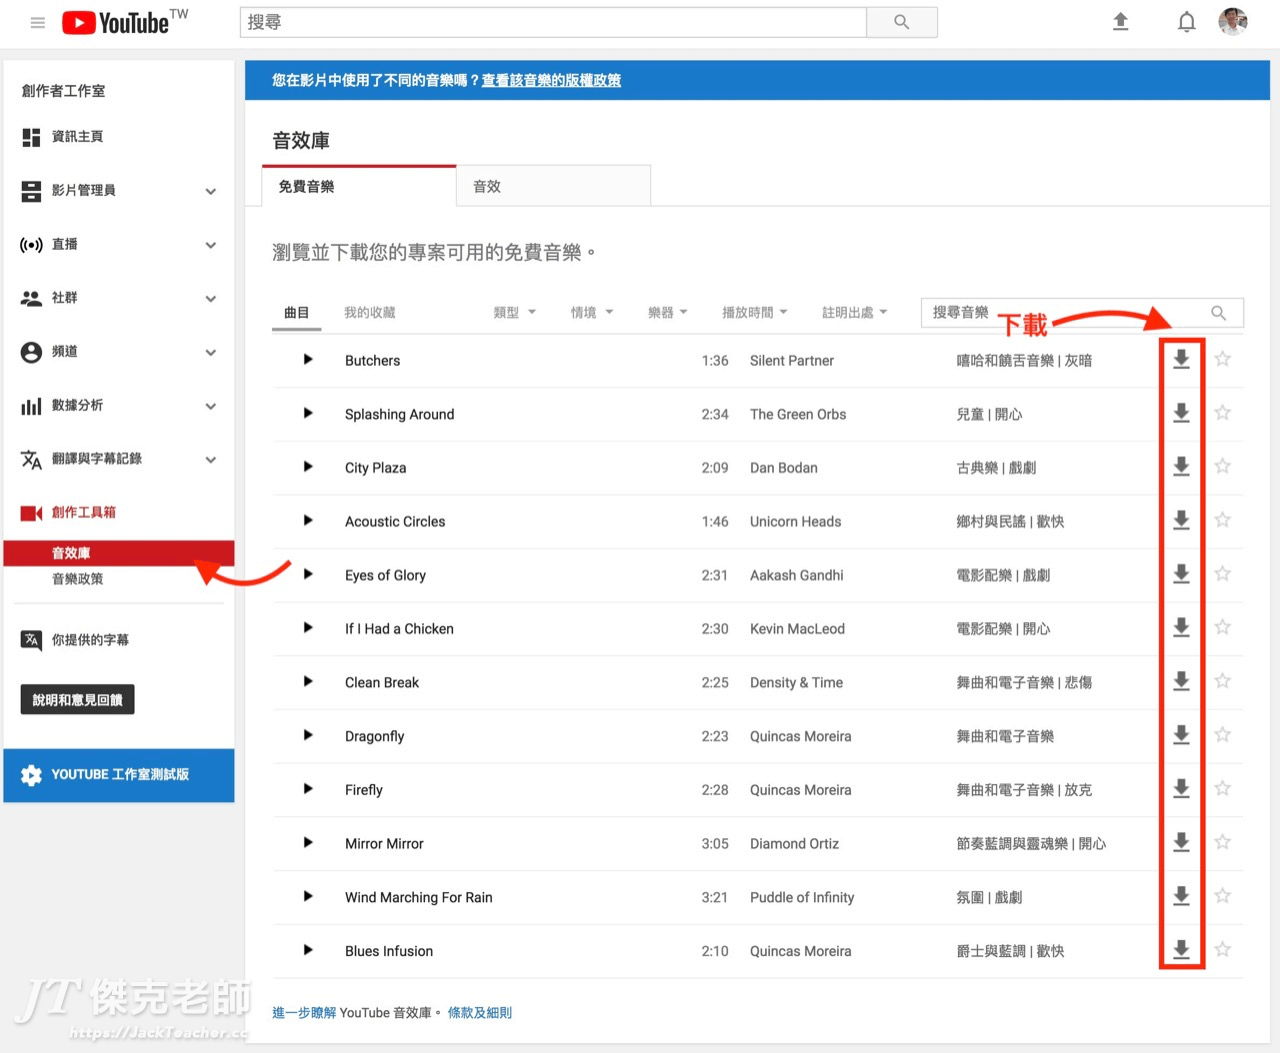
Task: Click the top 搜尋 search box
Action: [x=553, y=22]
